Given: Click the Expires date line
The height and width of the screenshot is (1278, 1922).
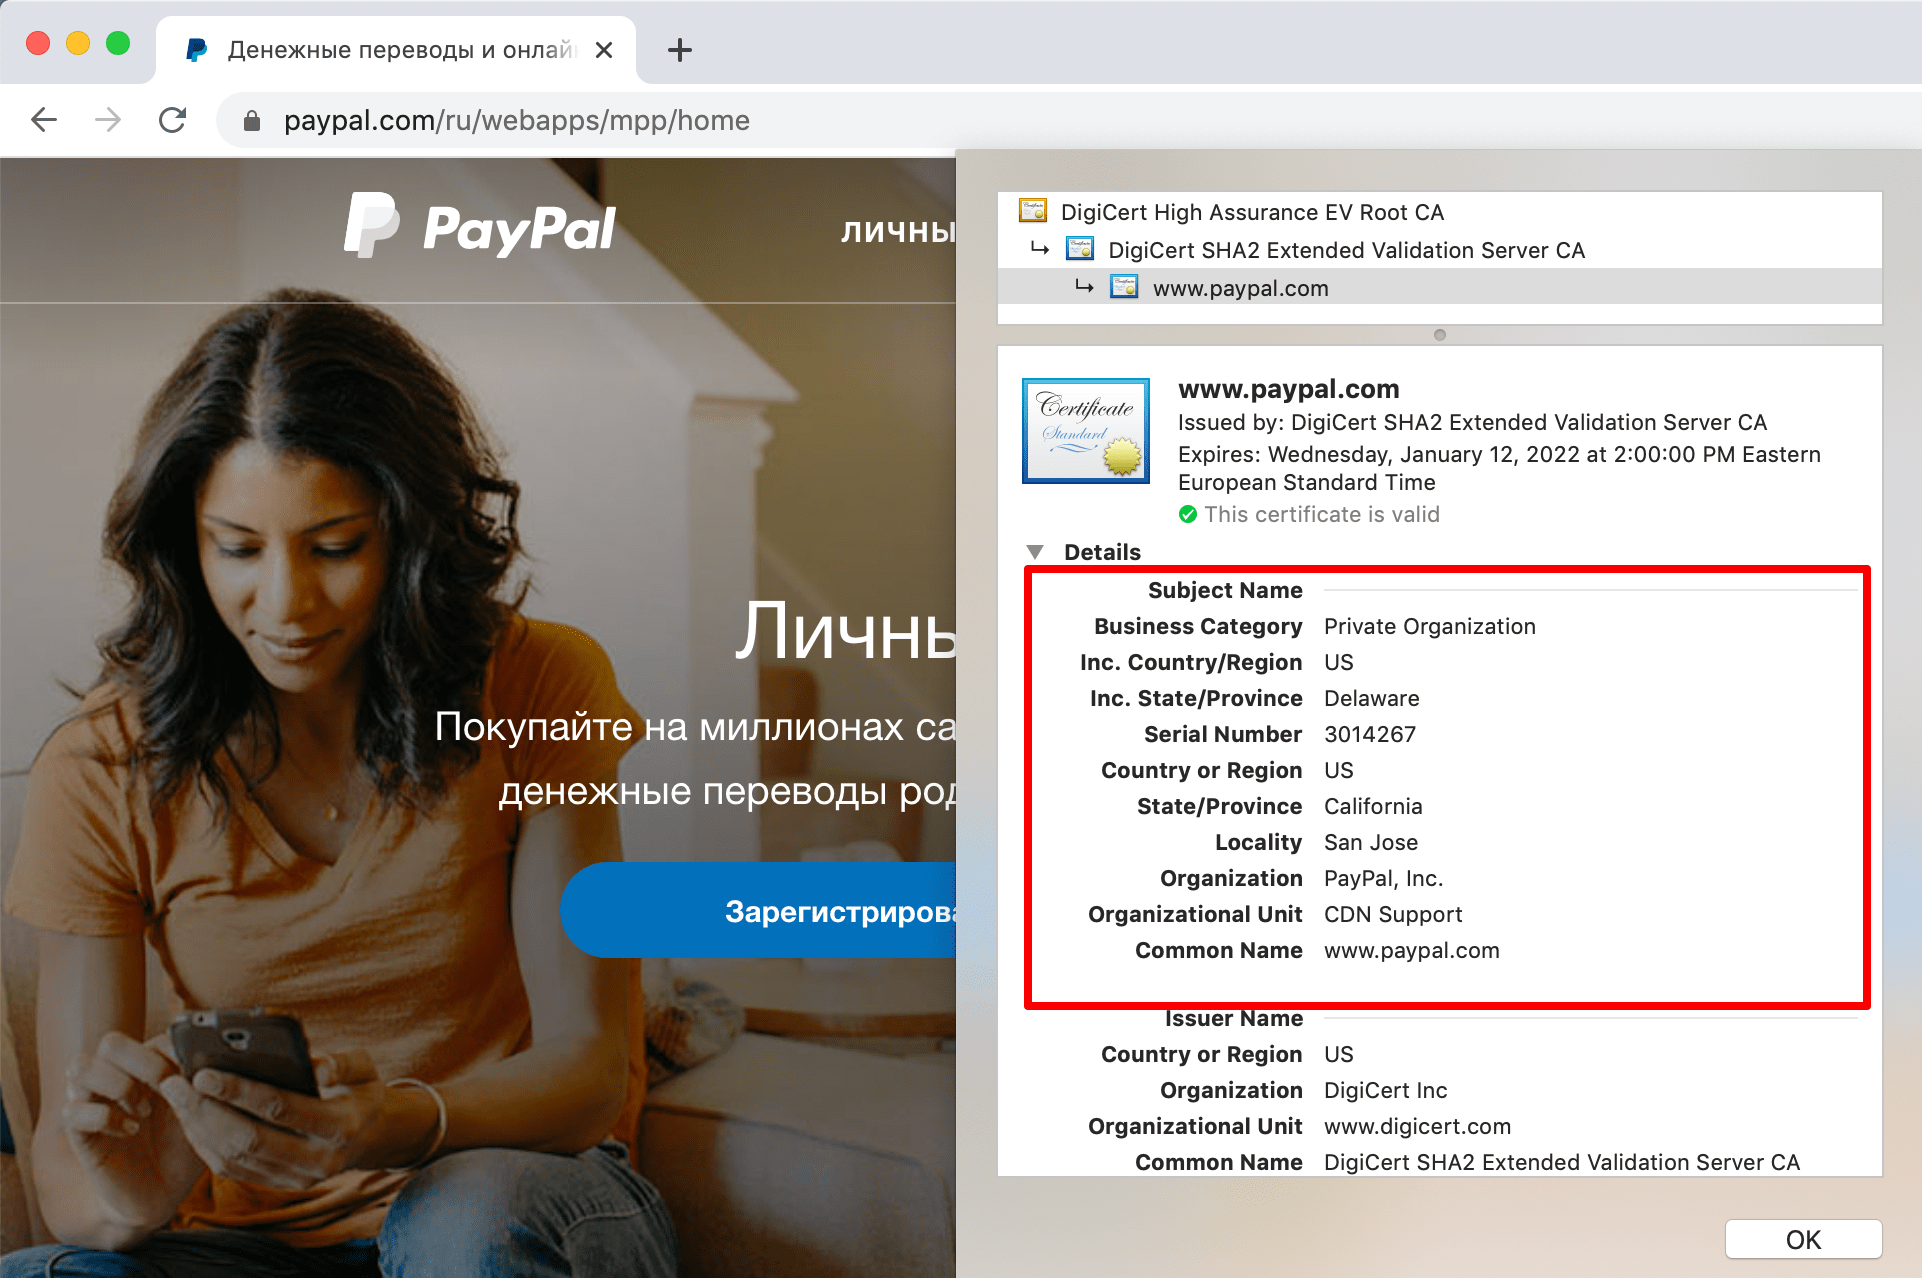Looking at the screenshot, I should (x=1499, y=468).
